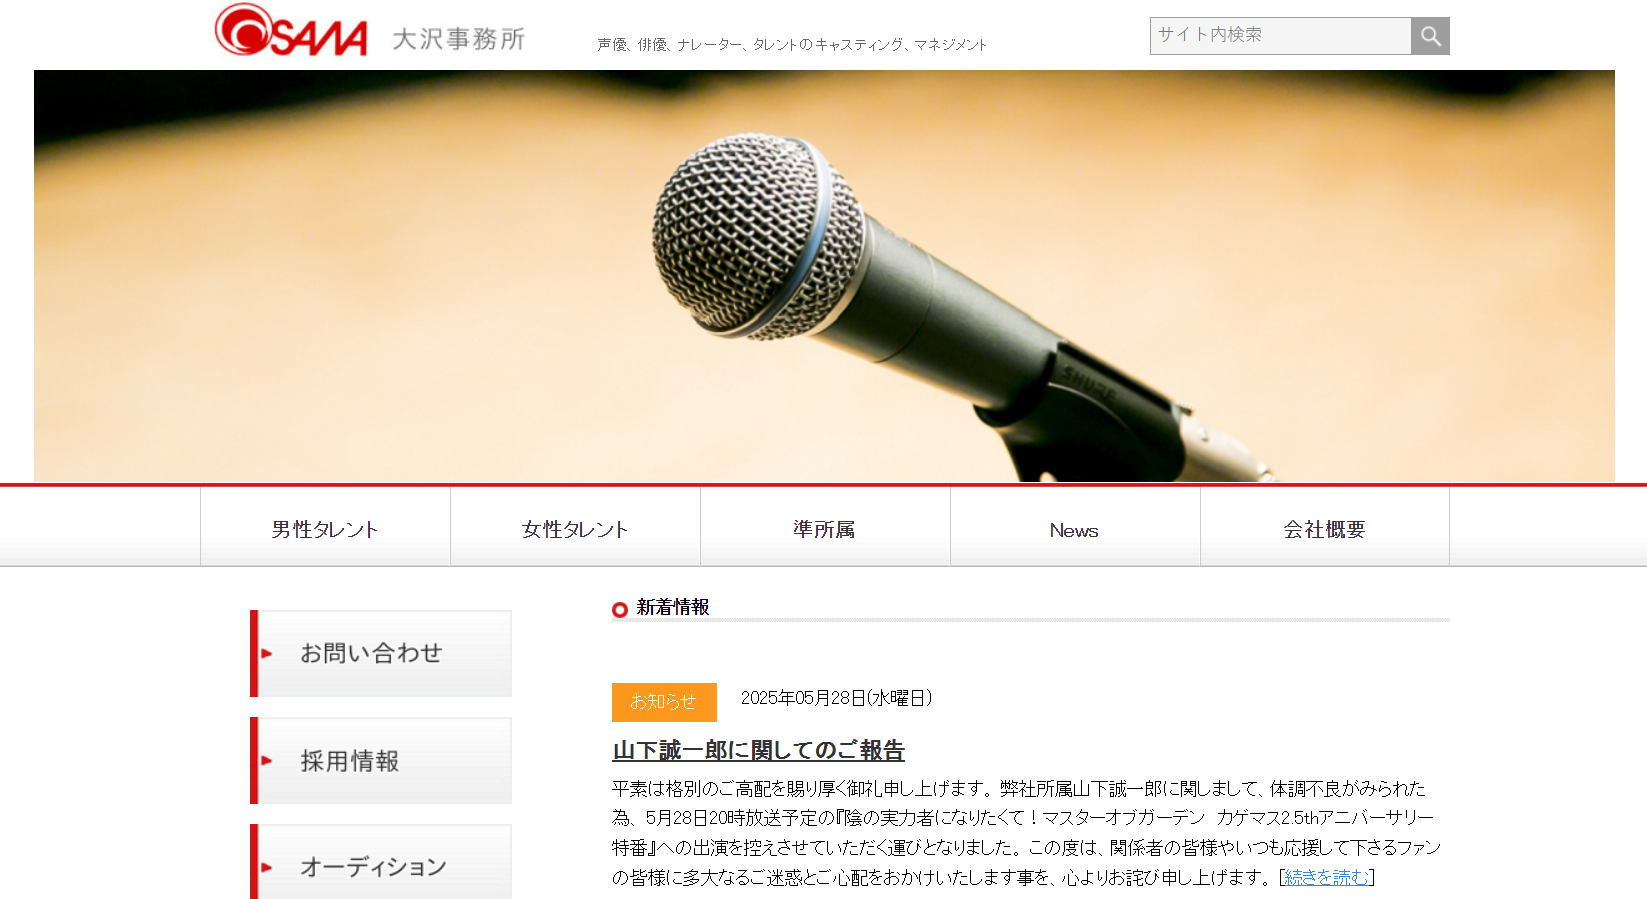The image size is (1647, 899).
Task: Click the 大沢事務所 title text
Action: pyautogui.click(x=458, y=39)
